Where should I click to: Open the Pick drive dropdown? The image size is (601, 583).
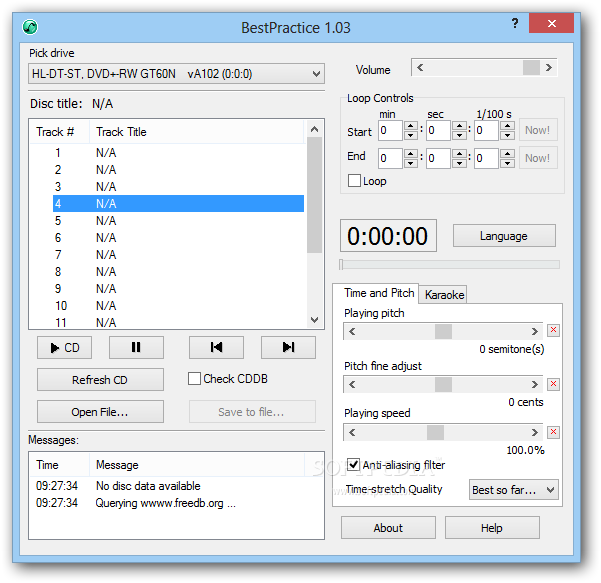[176, 74]
